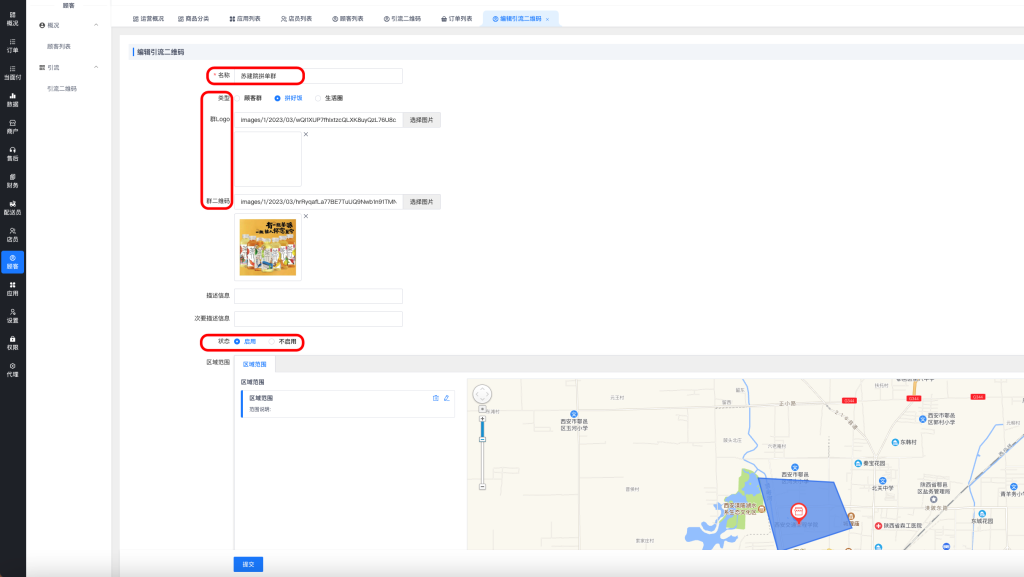
Task: Switch to the 订单列表 tab
Action: (x=455, y=19)
